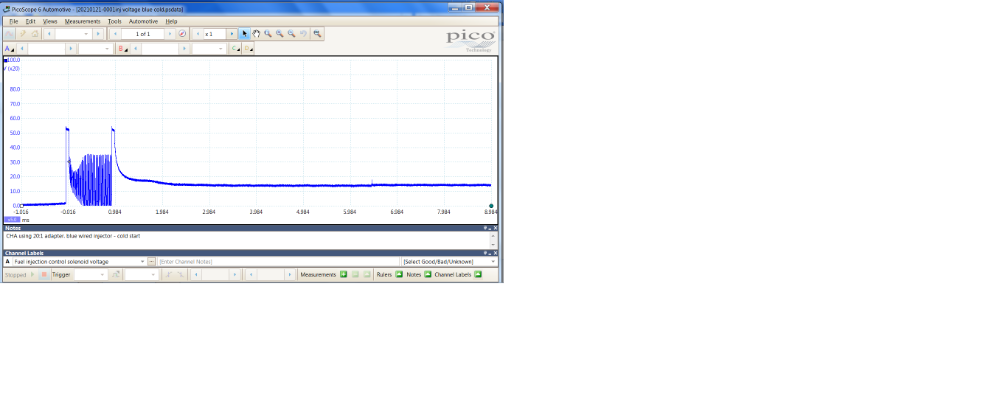The image size is (1000, 412).
Task: Open the Automotive menu
Action: [x=143, y=21]
